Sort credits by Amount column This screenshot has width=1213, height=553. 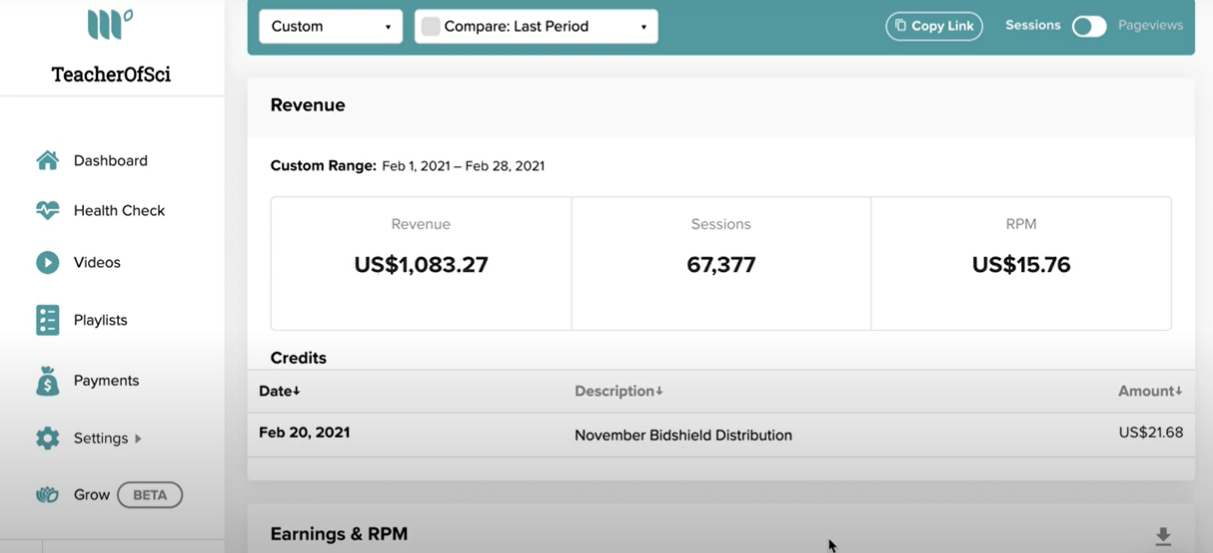point(1150,391)
